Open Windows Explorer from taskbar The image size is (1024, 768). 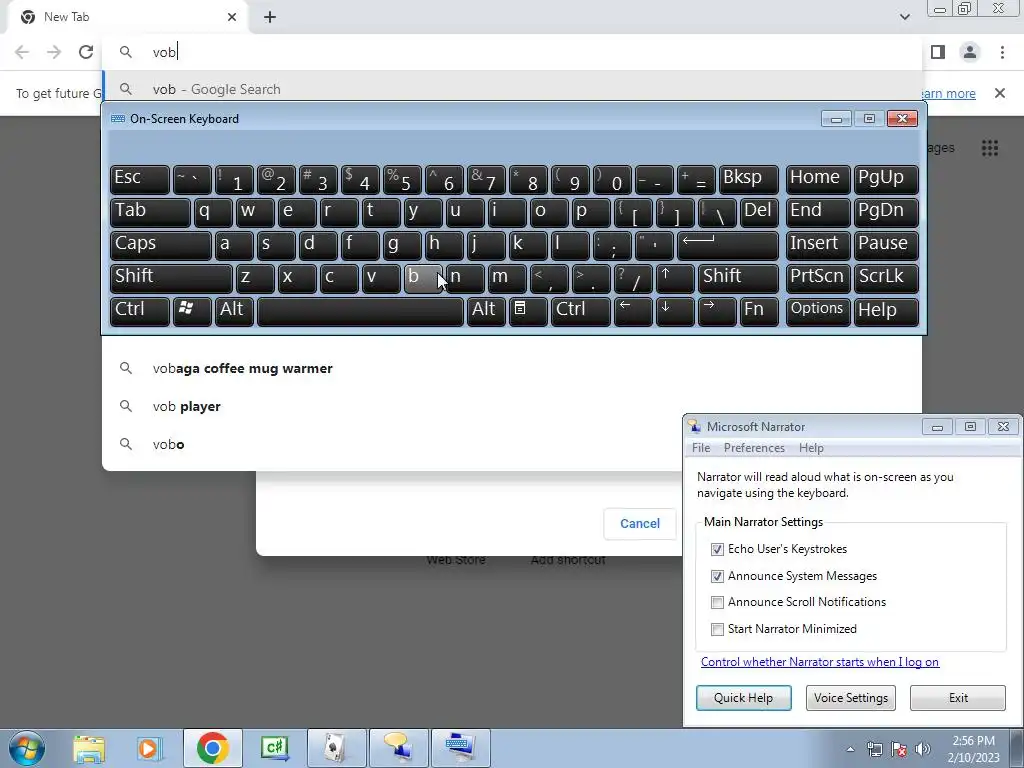89,748
